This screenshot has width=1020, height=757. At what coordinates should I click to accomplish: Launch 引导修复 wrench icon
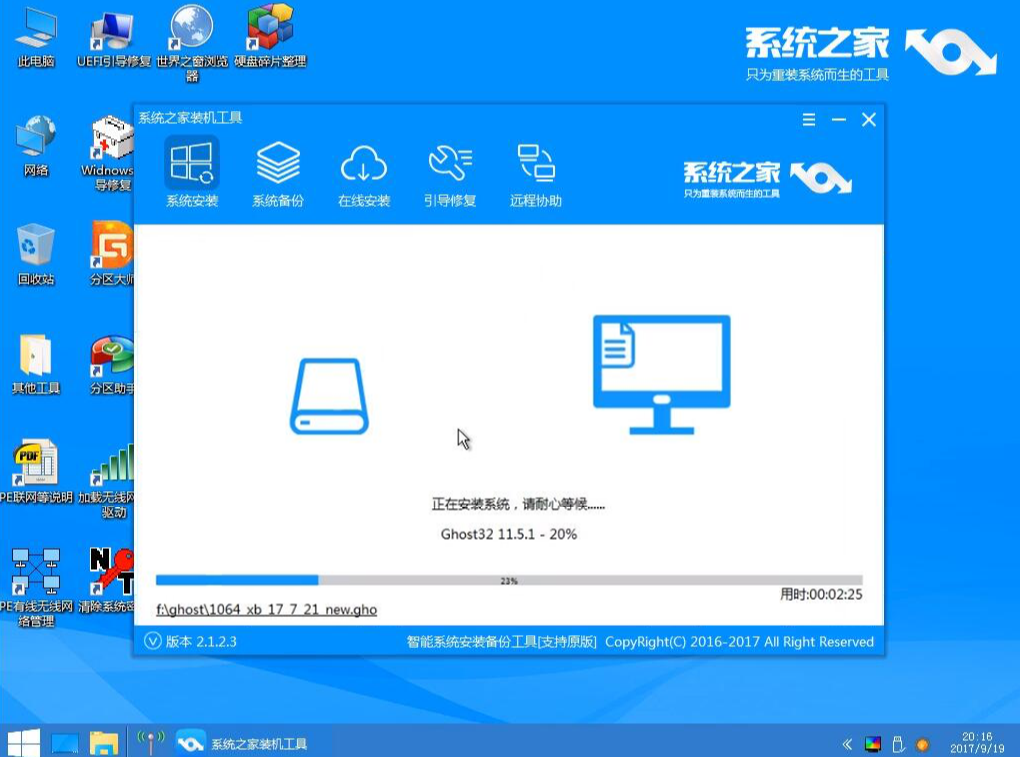pos(449,170)
